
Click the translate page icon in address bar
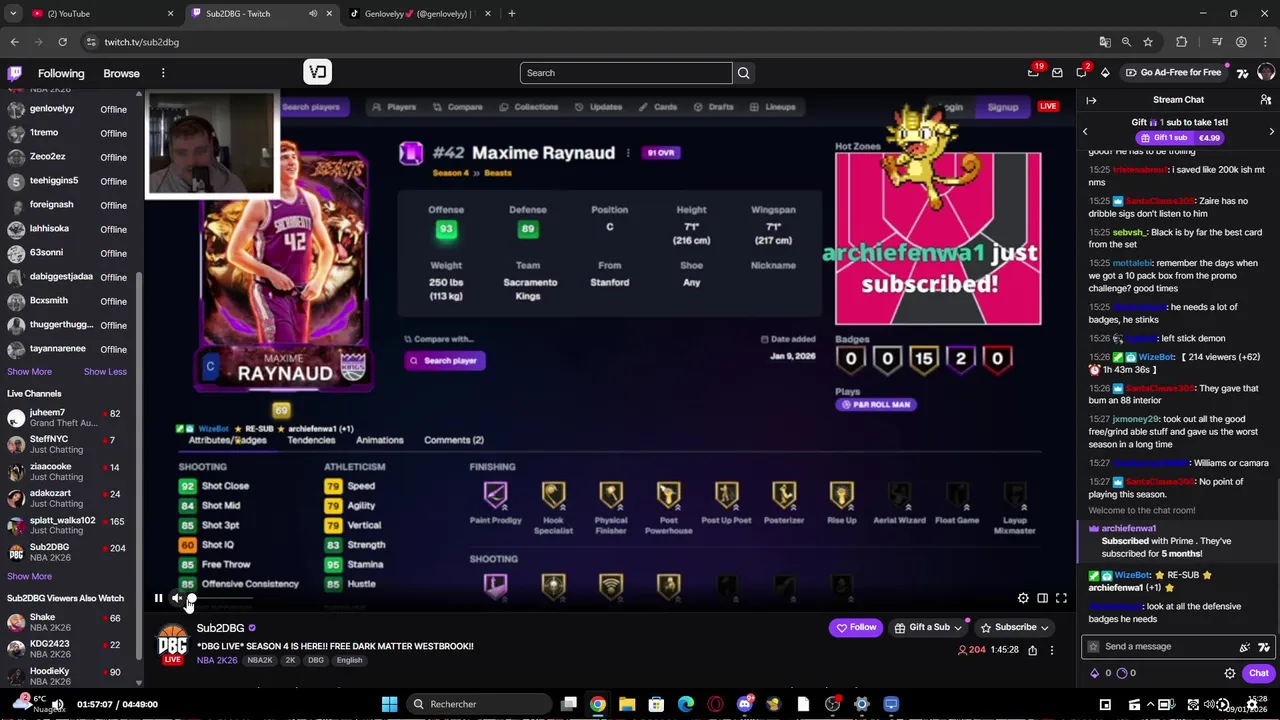coord(1105,42)
